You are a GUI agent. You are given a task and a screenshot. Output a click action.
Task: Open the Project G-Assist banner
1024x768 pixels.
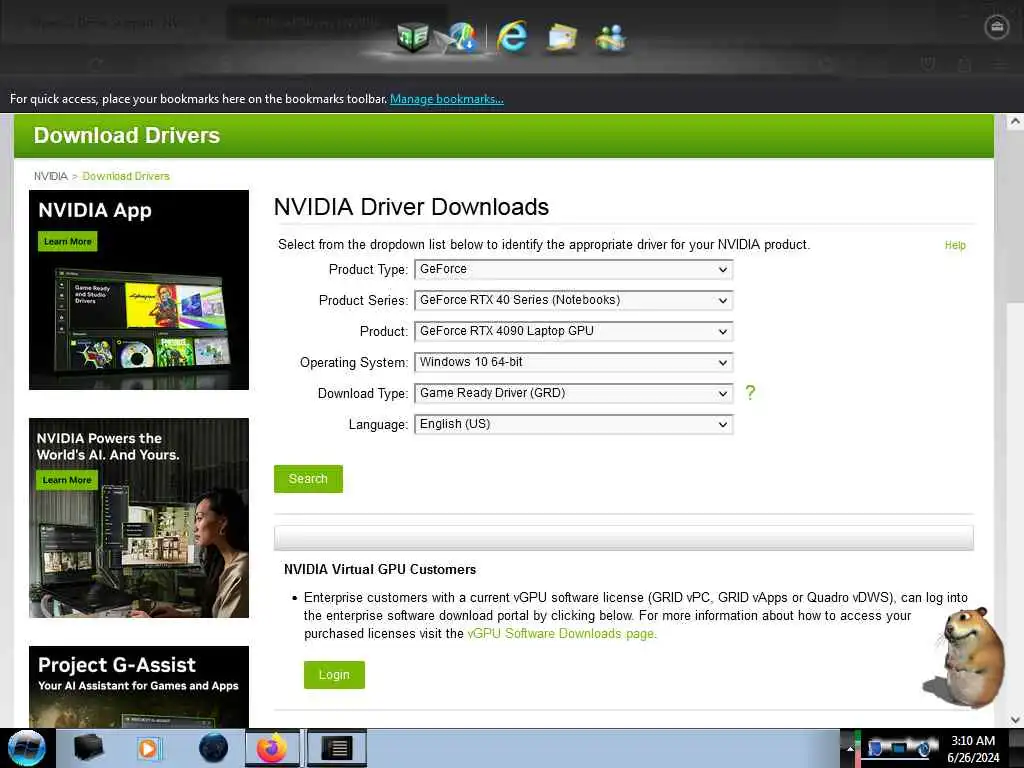click(139, 686)
